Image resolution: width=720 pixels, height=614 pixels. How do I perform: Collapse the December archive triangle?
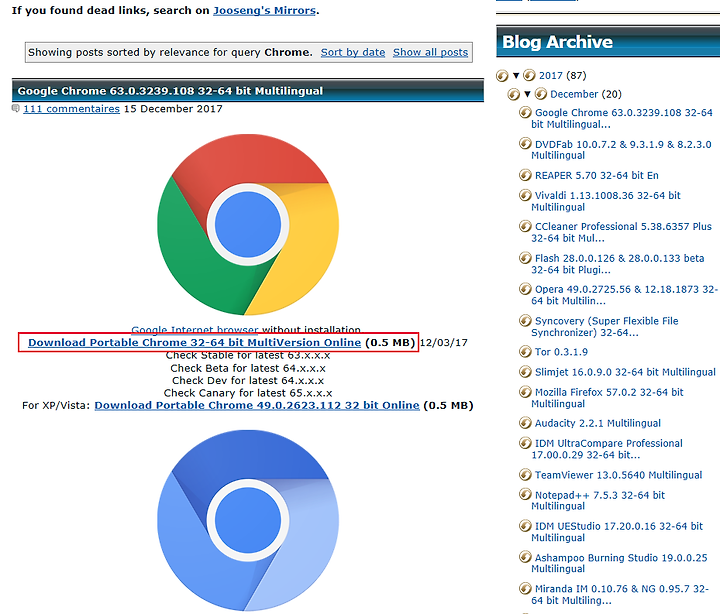528,94
